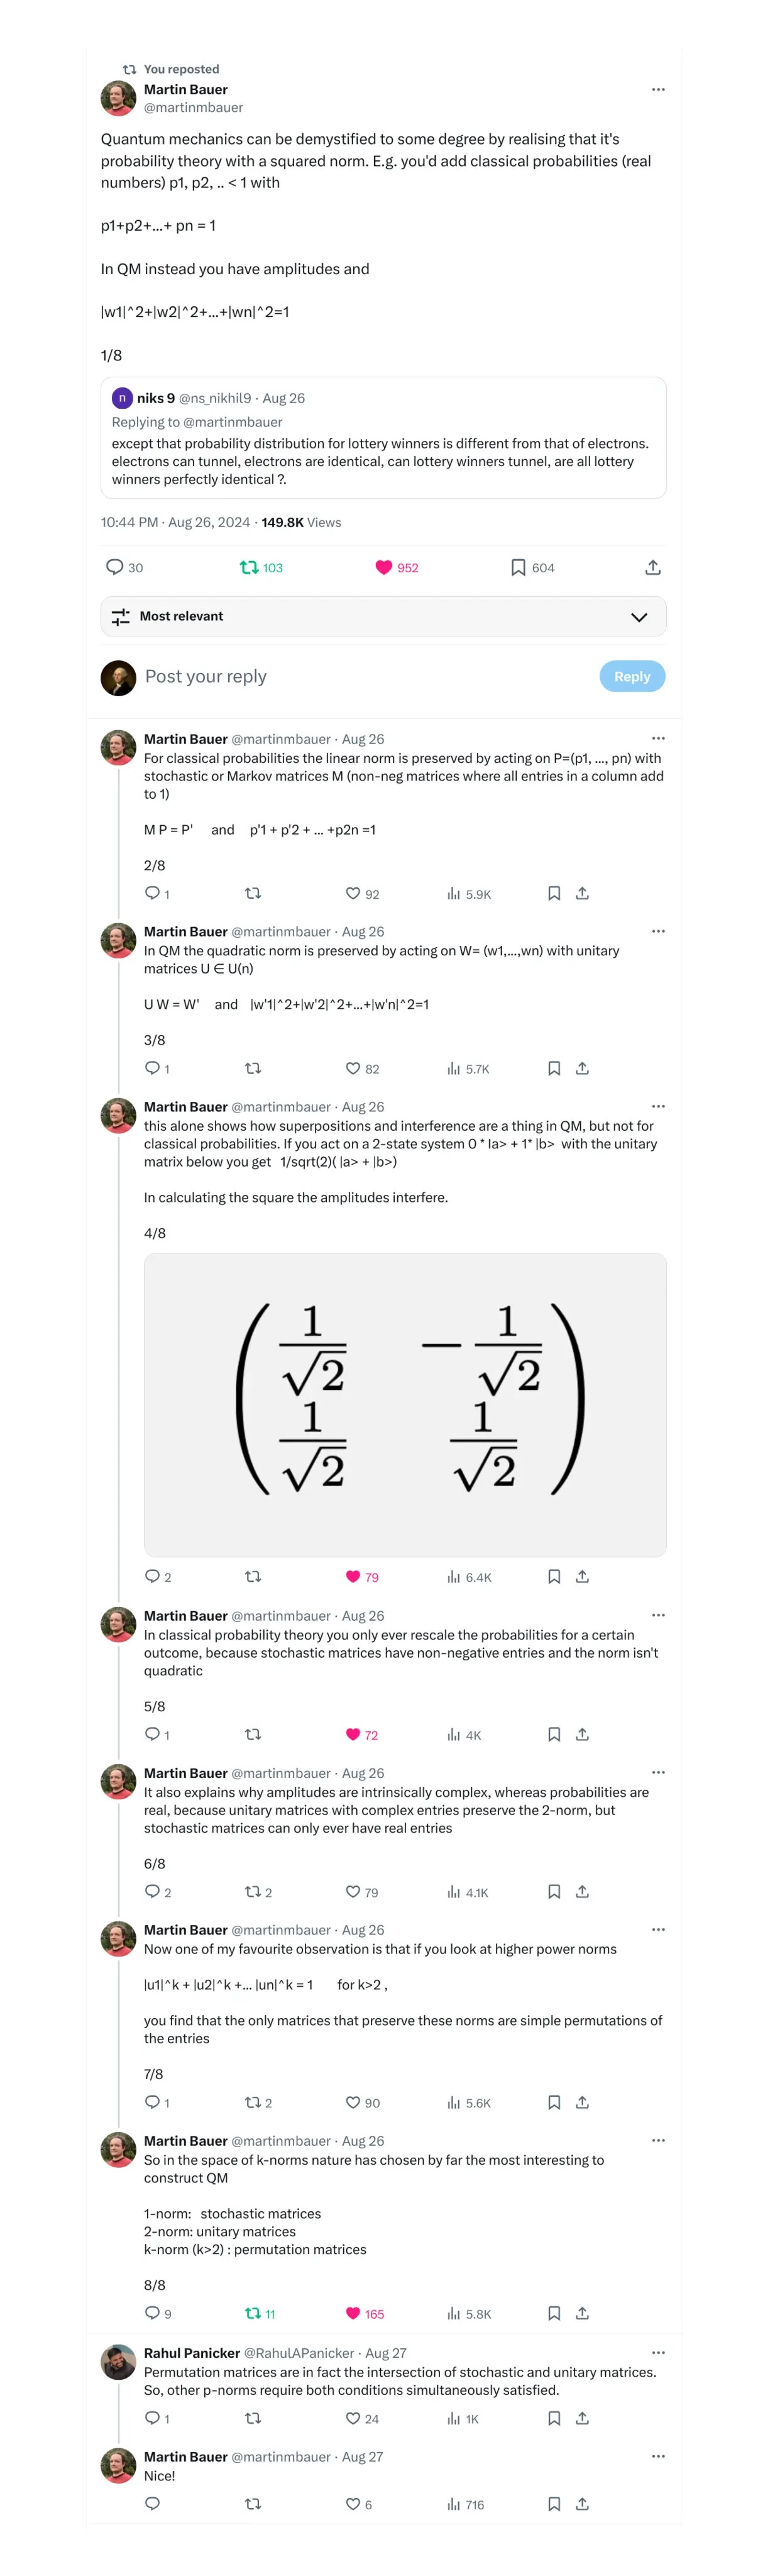The height and width of the screenshot is (2576, 780).
Task: Undo repost on main post showing 103
Action: (249, 568)
